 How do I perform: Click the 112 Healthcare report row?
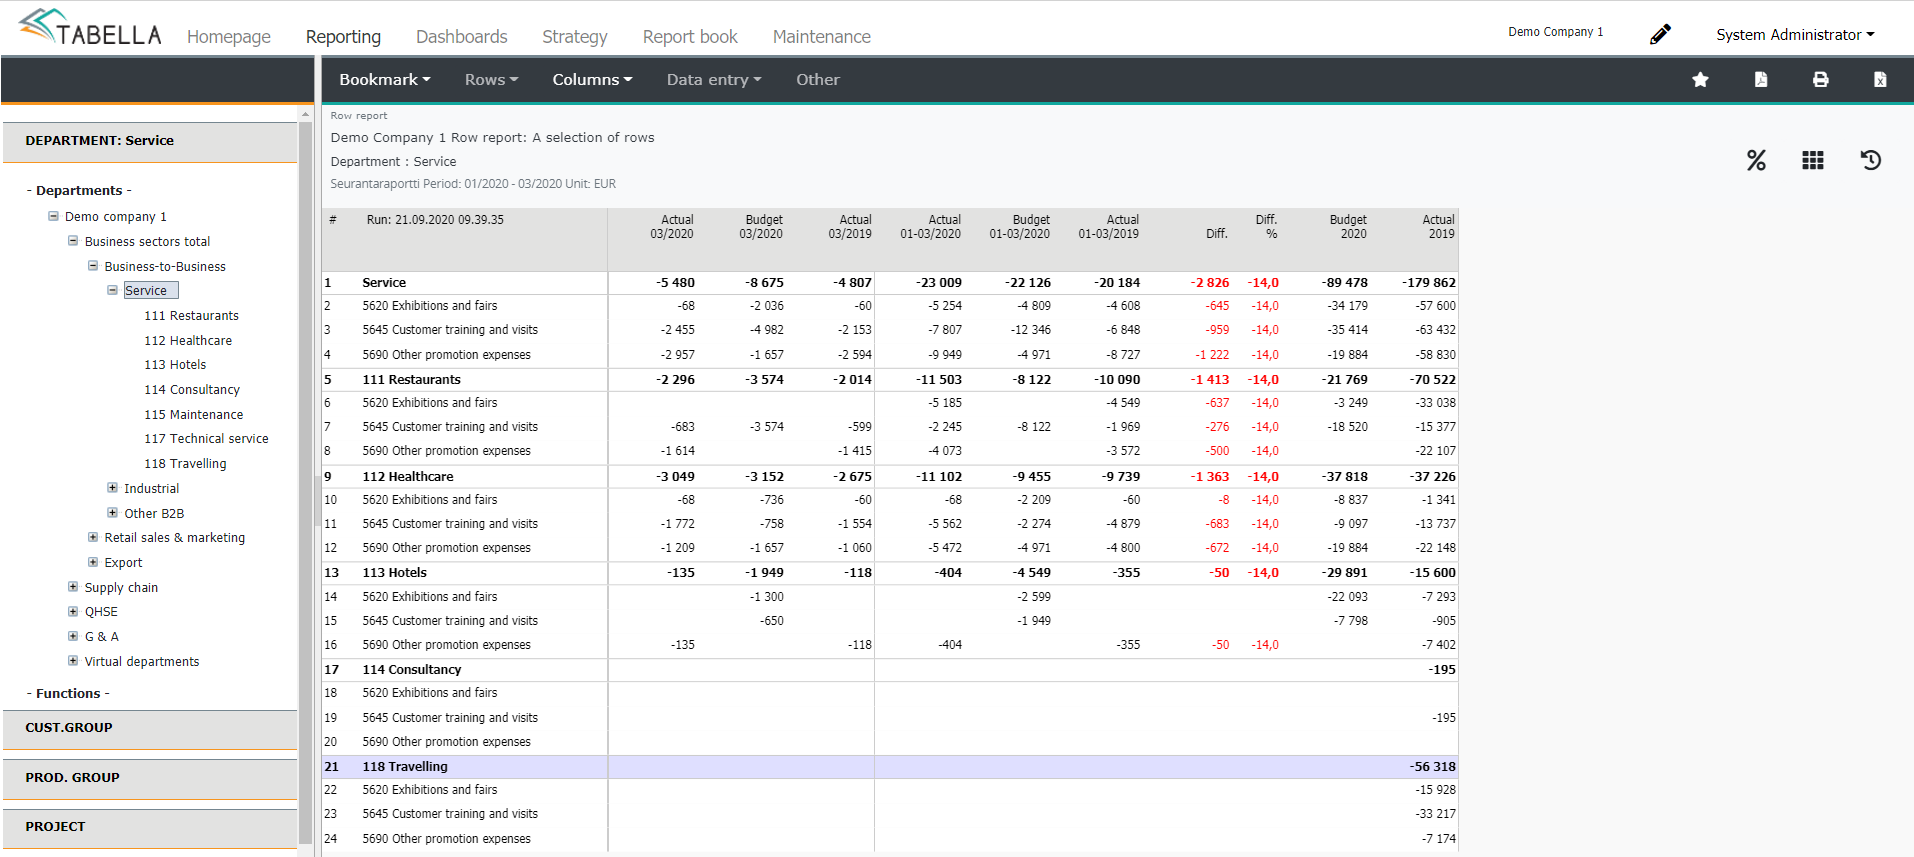click(x=408, y=477)
